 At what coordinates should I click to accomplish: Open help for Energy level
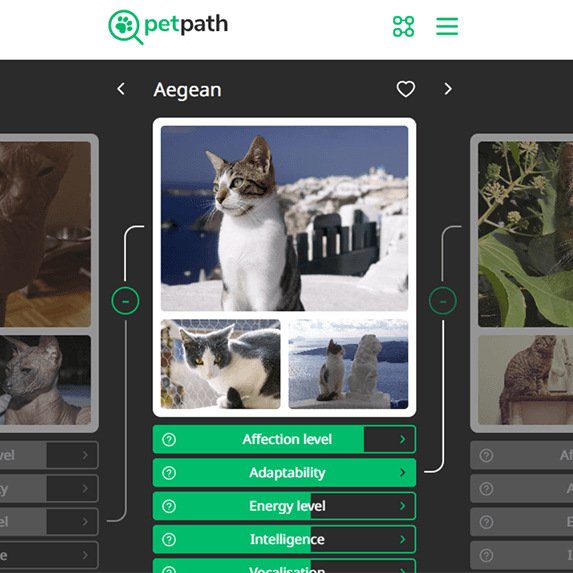pyautogui.click(x=169, y=506)
